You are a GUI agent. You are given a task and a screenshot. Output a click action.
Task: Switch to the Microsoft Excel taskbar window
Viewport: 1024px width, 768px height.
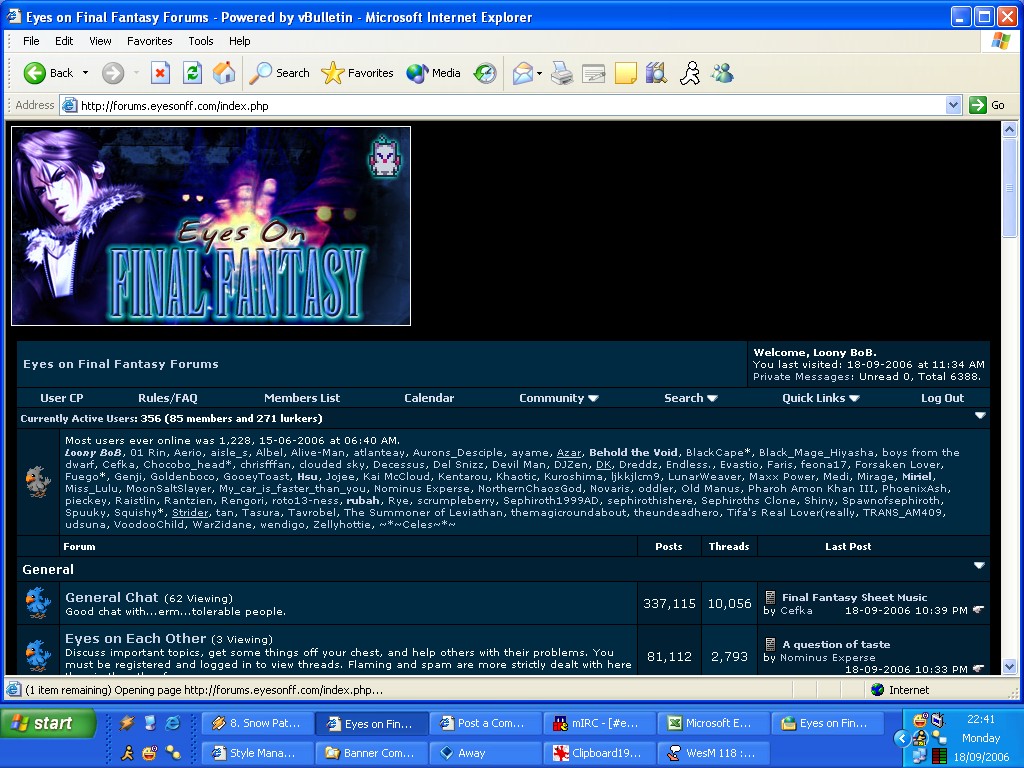click(x=713, y=723)
